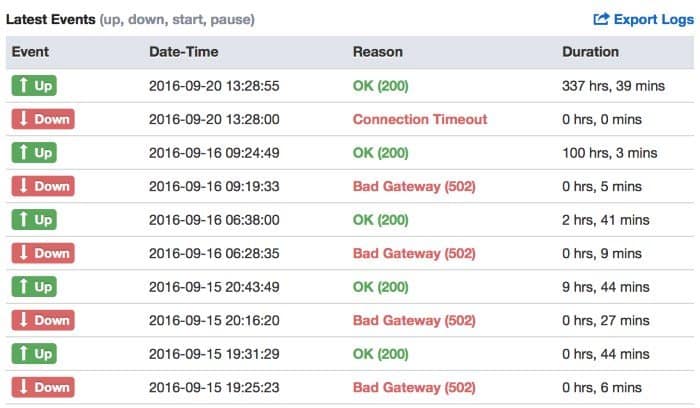Click the Reason column header
The height and width of the screenshot is (408, 700).
377,52
